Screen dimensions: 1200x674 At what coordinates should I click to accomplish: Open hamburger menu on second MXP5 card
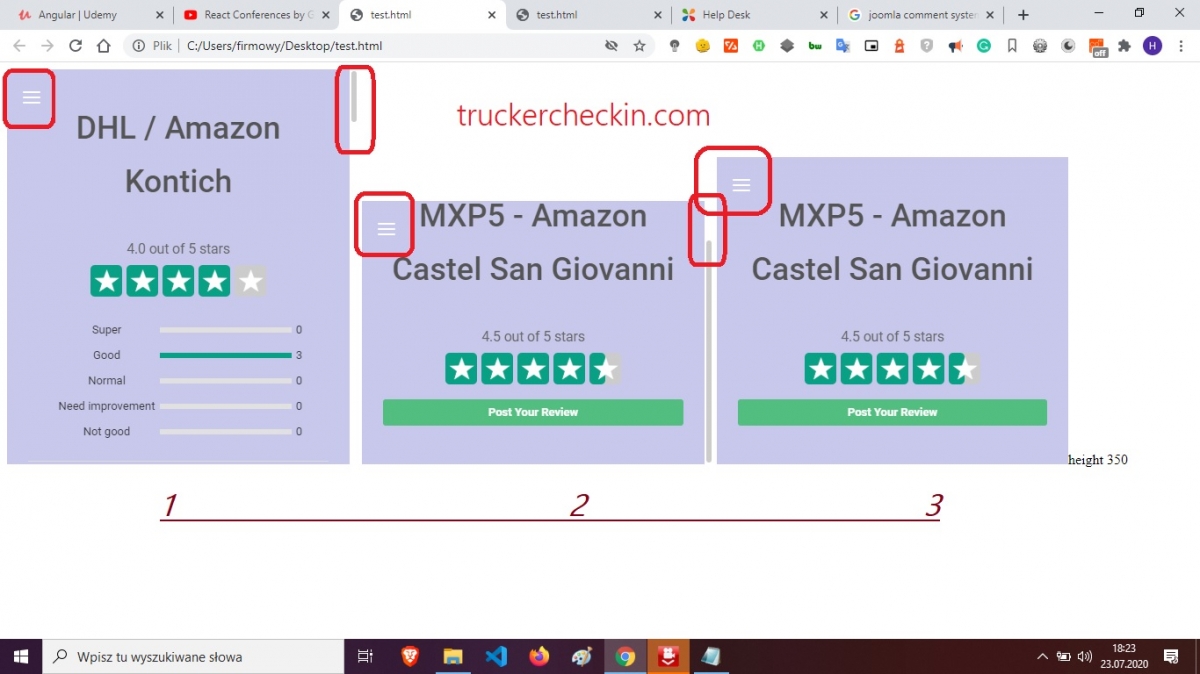pos(386,229)
